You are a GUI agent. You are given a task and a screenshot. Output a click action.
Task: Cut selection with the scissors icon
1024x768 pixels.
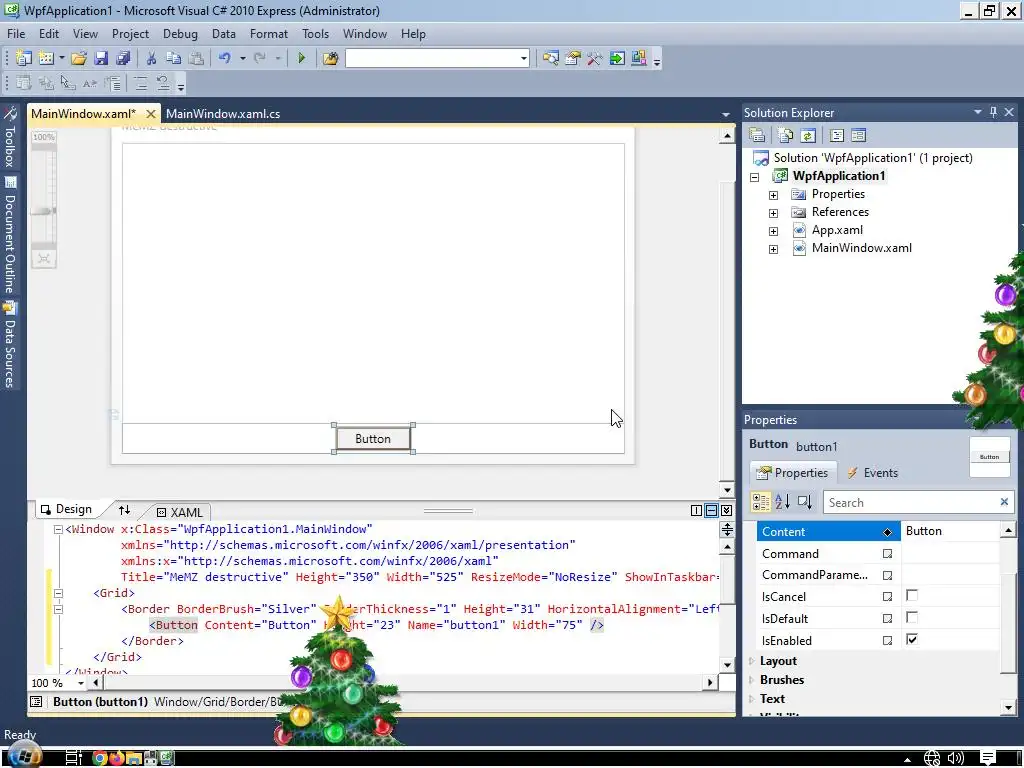(151, 58)
